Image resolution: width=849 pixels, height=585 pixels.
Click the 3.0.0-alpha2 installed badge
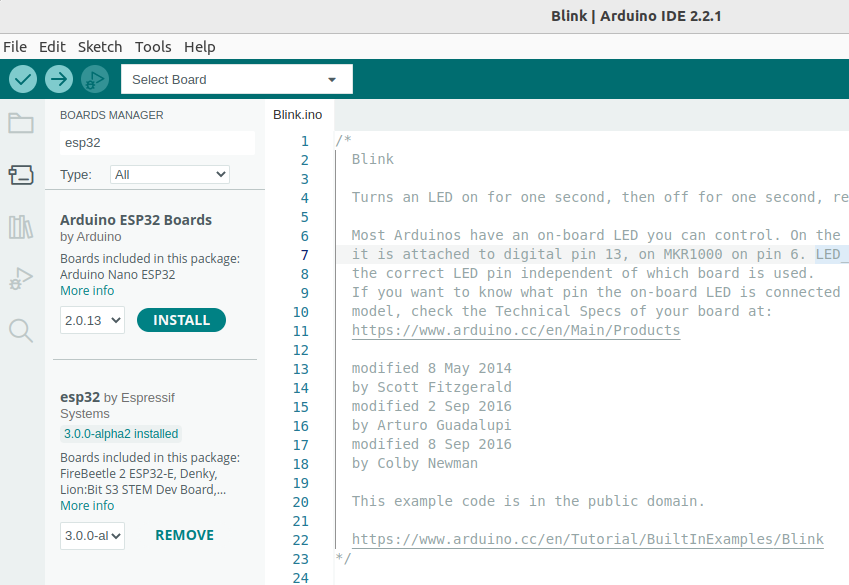121,434
